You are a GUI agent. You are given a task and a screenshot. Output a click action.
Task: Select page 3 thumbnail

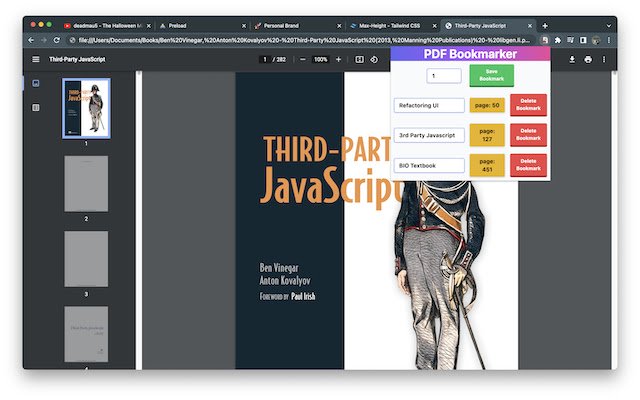(86, 259)
